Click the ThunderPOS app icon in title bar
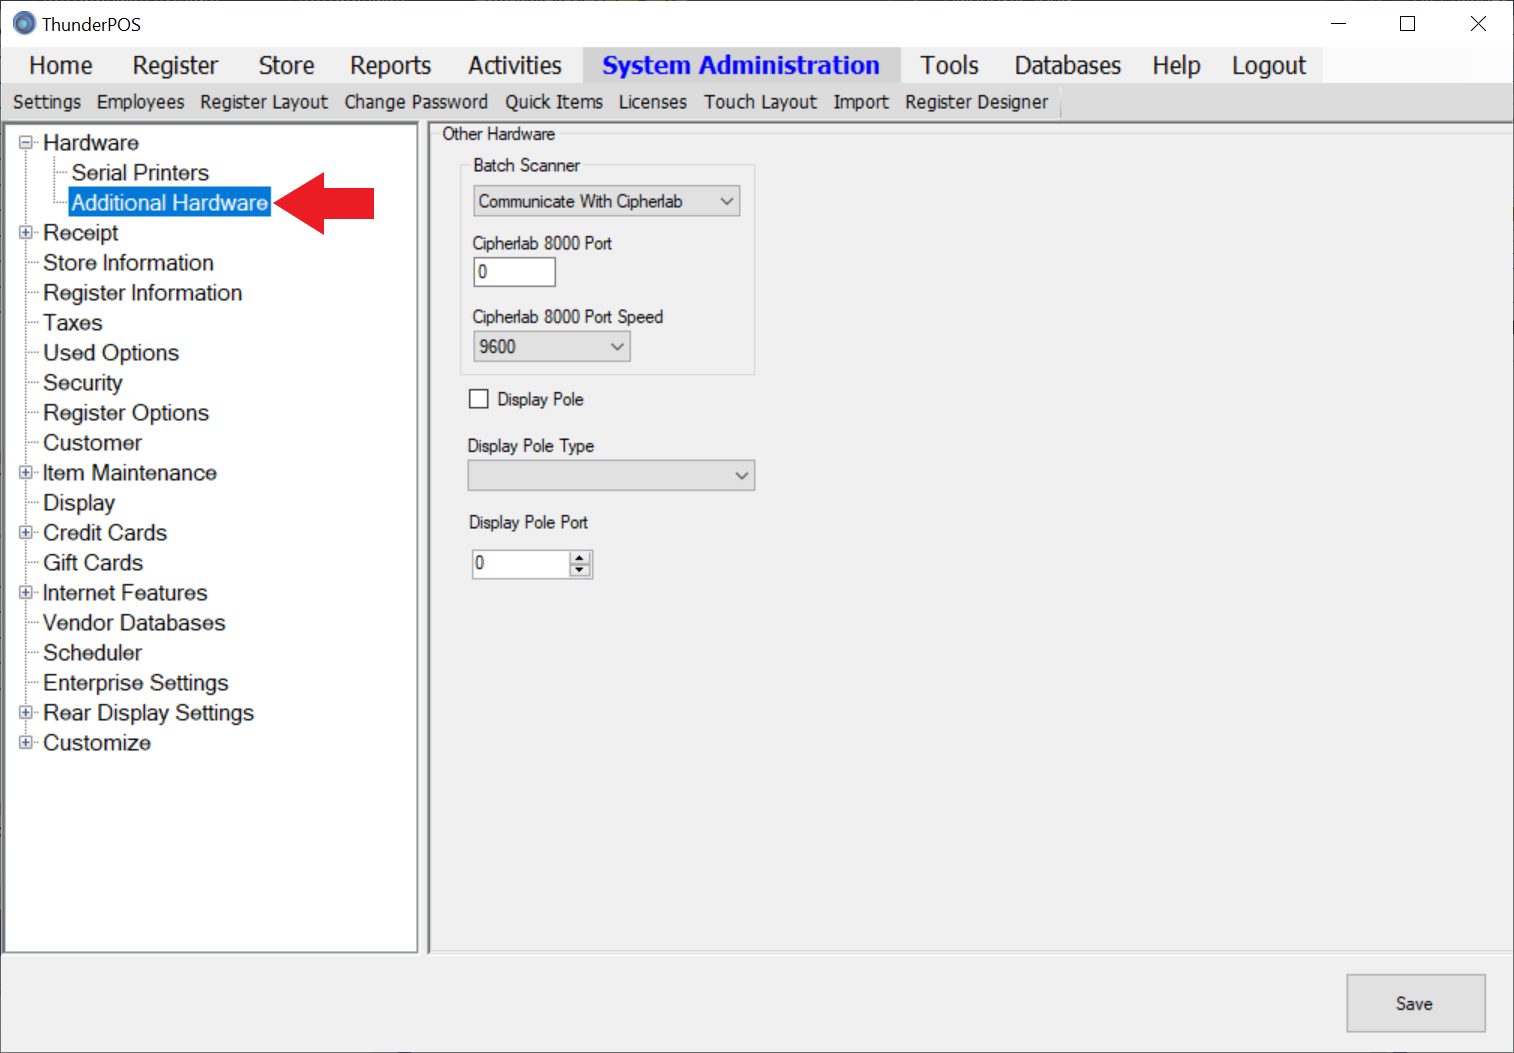1514x1053 pixels. click(x=24, y=23)
